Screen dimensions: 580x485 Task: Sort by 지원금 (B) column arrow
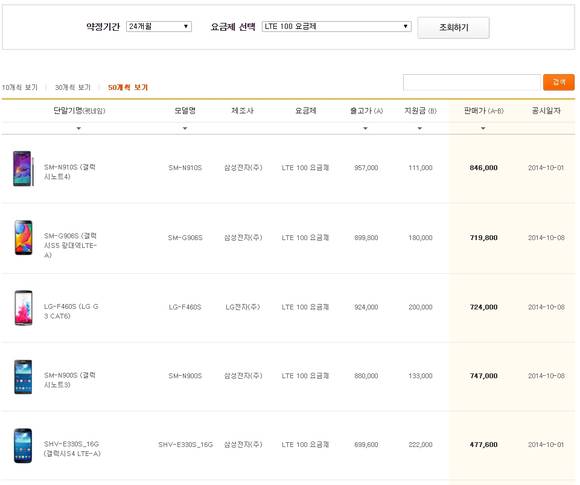pos(420,128)
